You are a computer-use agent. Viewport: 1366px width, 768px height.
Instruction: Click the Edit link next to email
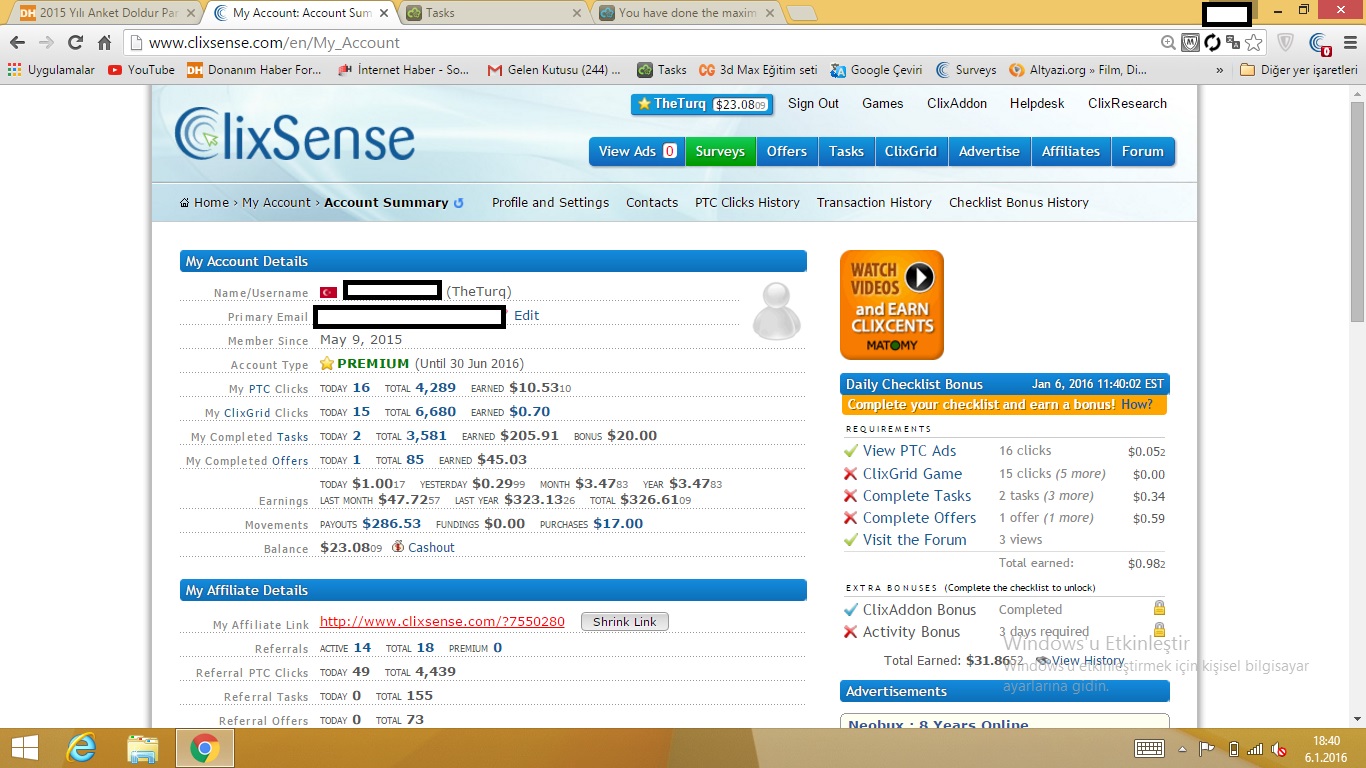[526, 316]
